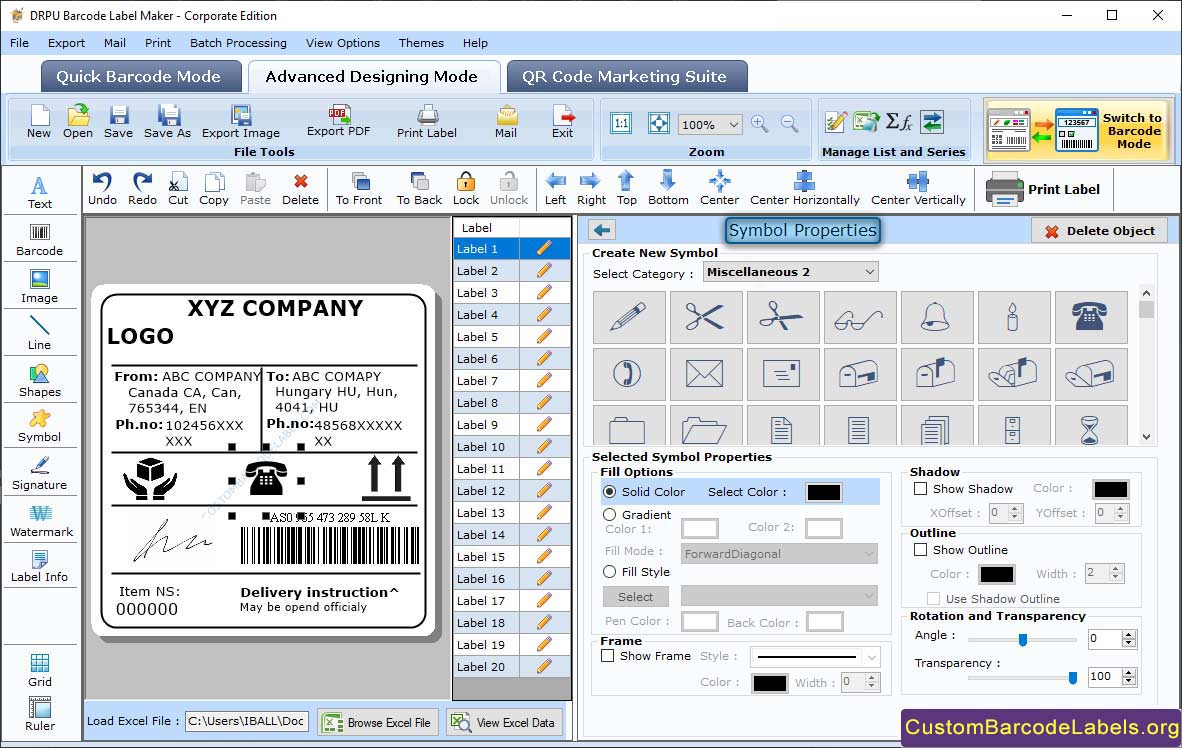Viewport: 1182px width, 748px height.
Task: Select Fill Style radio option
Action: 610,572
